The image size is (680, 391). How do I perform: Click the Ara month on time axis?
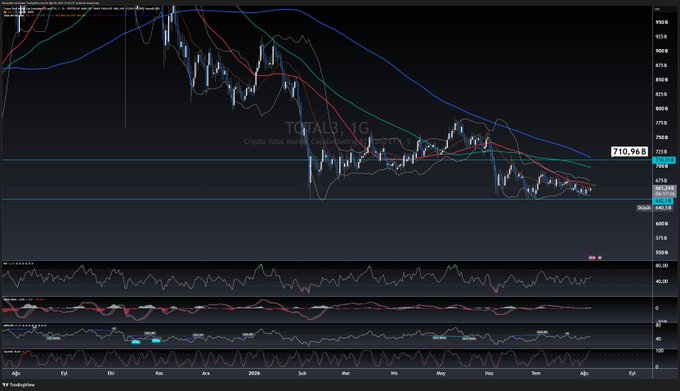click(206, 373)
